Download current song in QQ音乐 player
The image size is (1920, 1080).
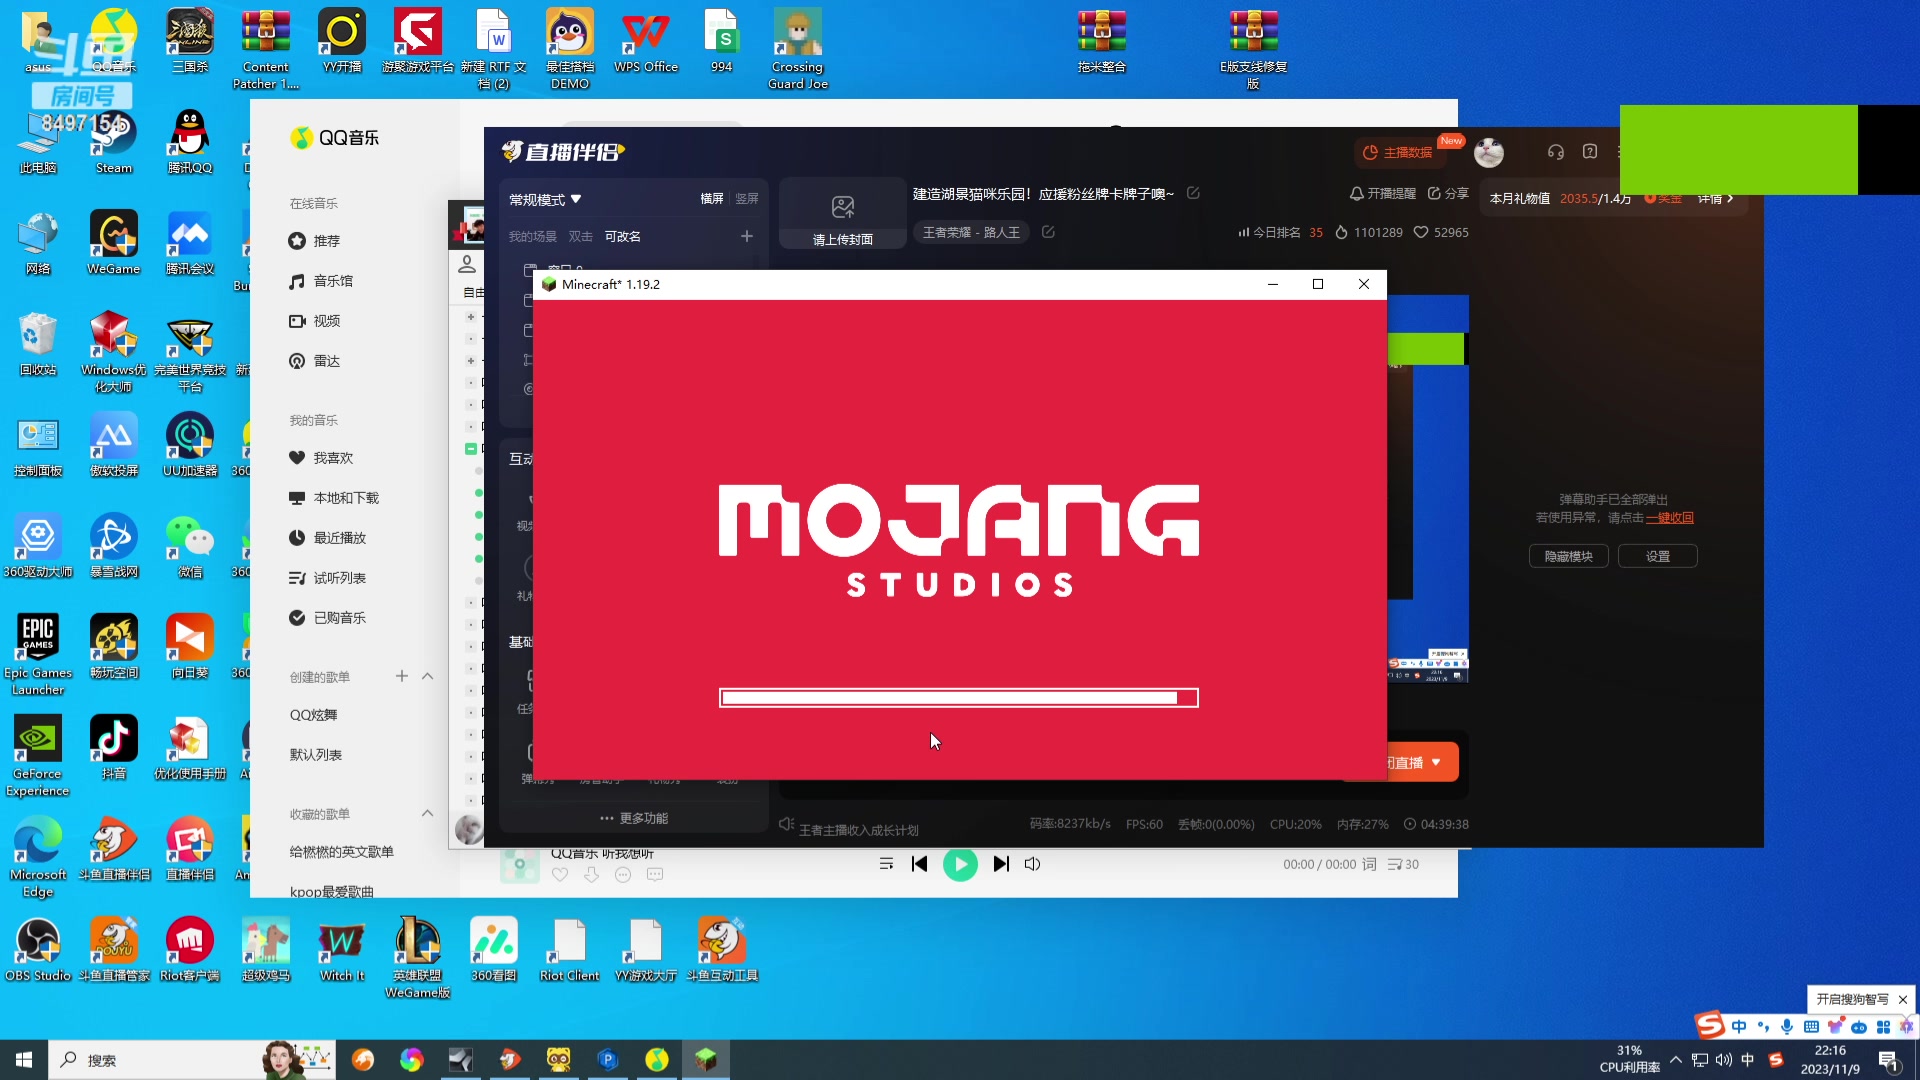coord(592,874)
